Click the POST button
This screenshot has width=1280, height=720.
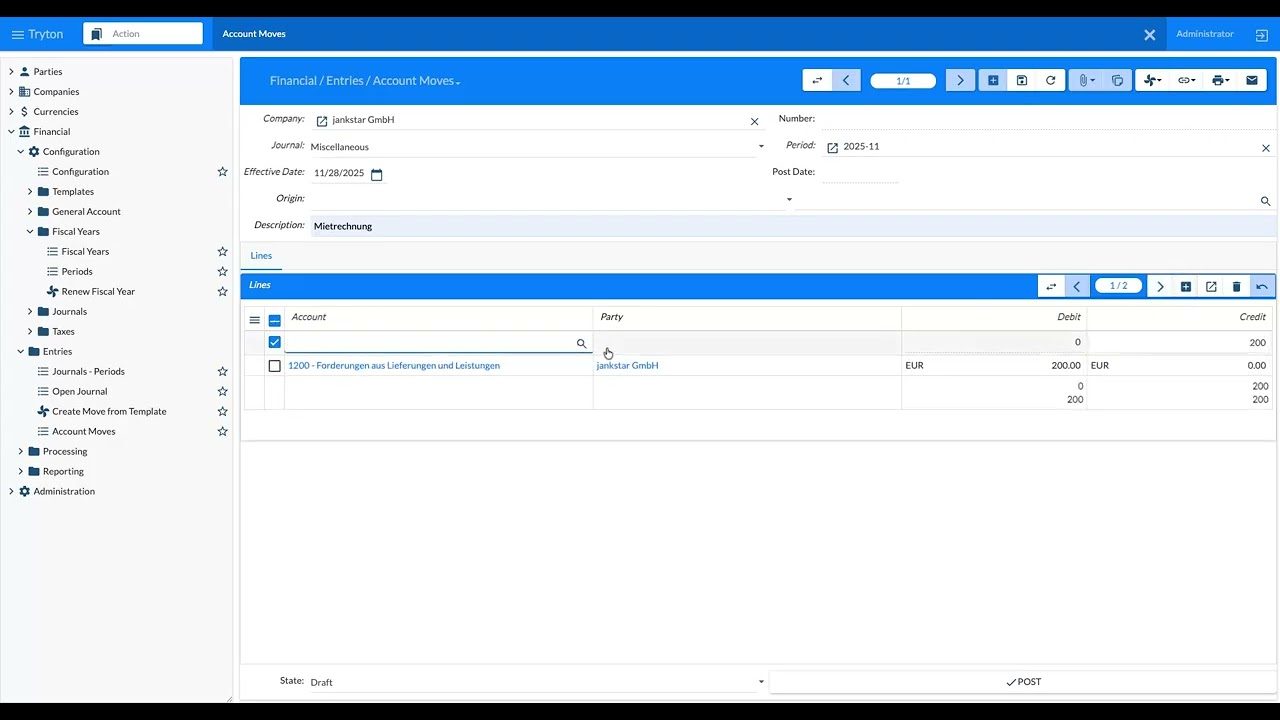click(x=1023, y=682)
